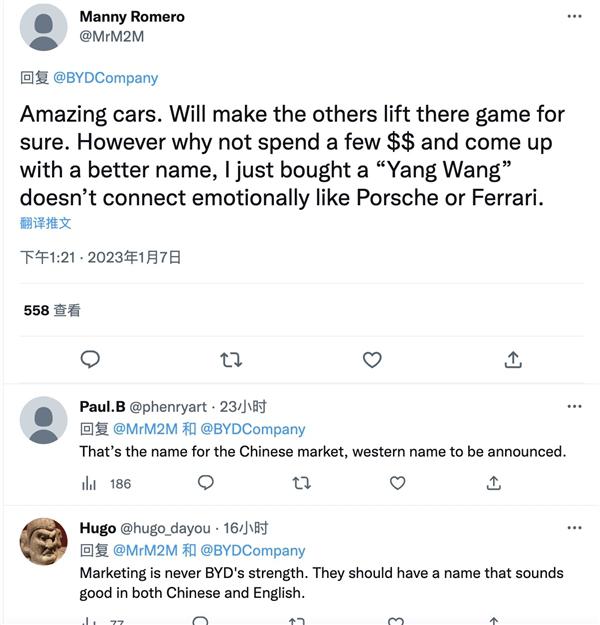Open @BYDCompany mention in Hugo's reply
Image resolution: width=600 pixels, height=625 pixels.
253,551
